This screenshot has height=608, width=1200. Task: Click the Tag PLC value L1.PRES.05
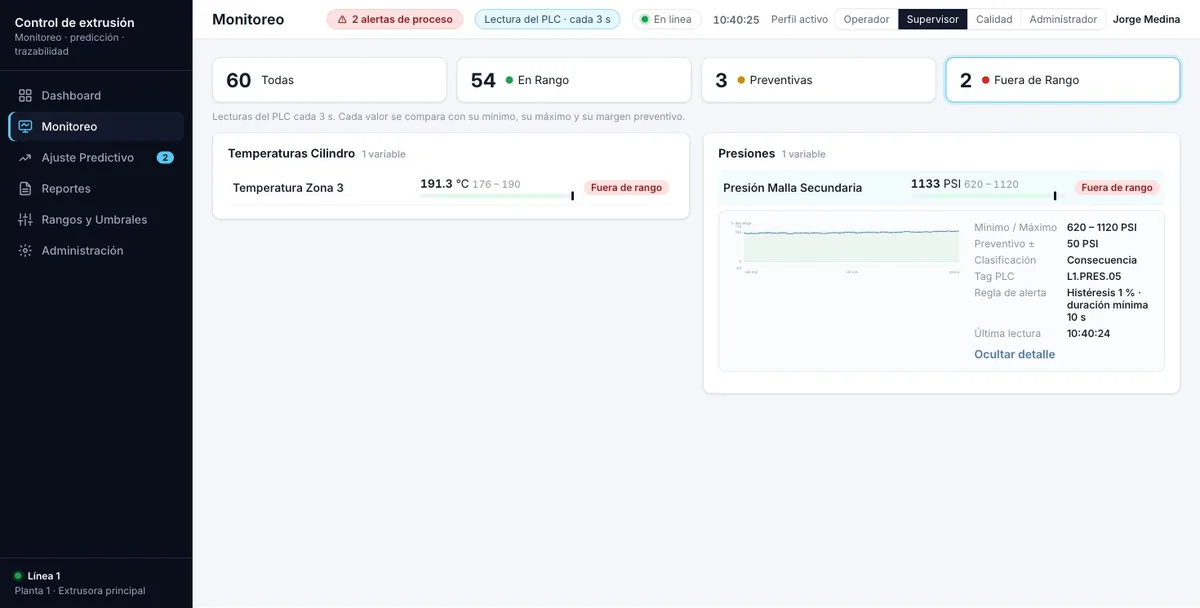1094,276
